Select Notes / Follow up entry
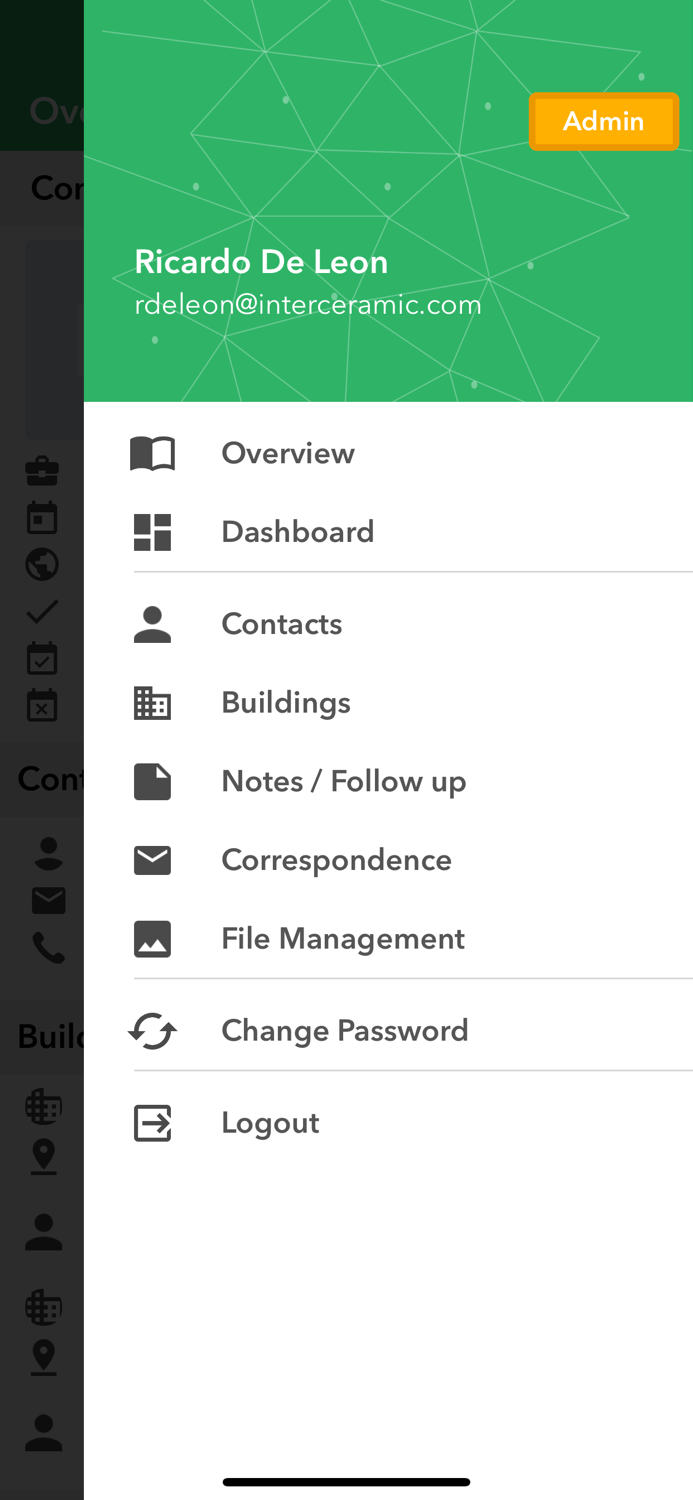Viewport: 693px width, 1500px height. pos(344,781)
